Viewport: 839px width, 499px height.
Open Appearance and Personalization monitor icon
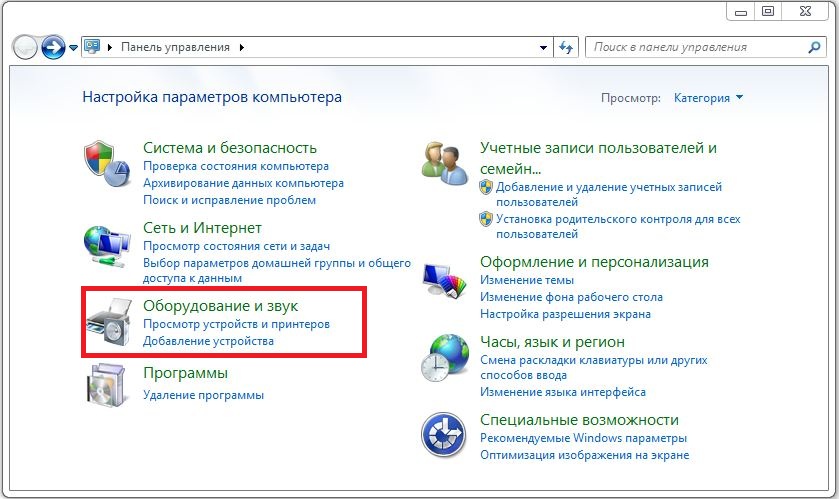(x=445, y=280)
